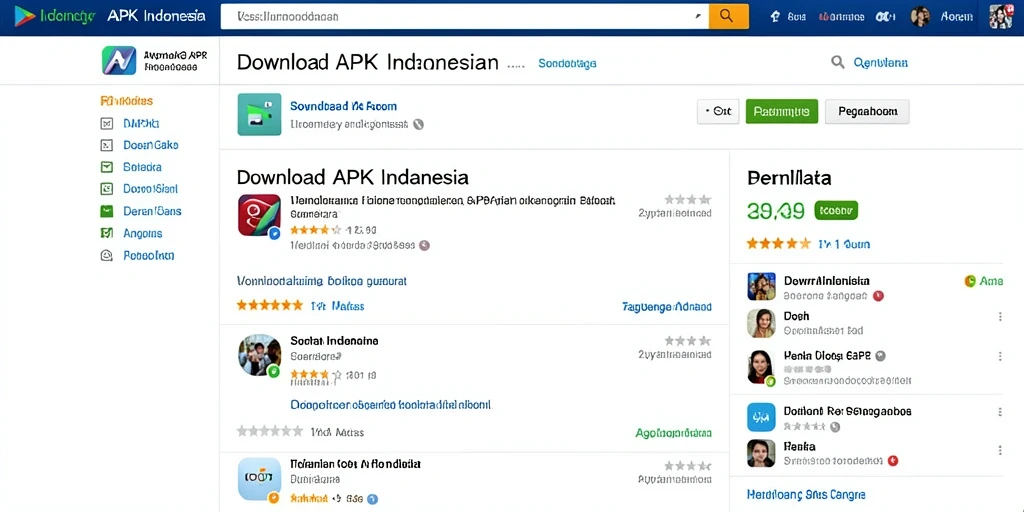Click the green Raenmnue button
Viewport: 1024px width, 512px height.
[782, 112]
